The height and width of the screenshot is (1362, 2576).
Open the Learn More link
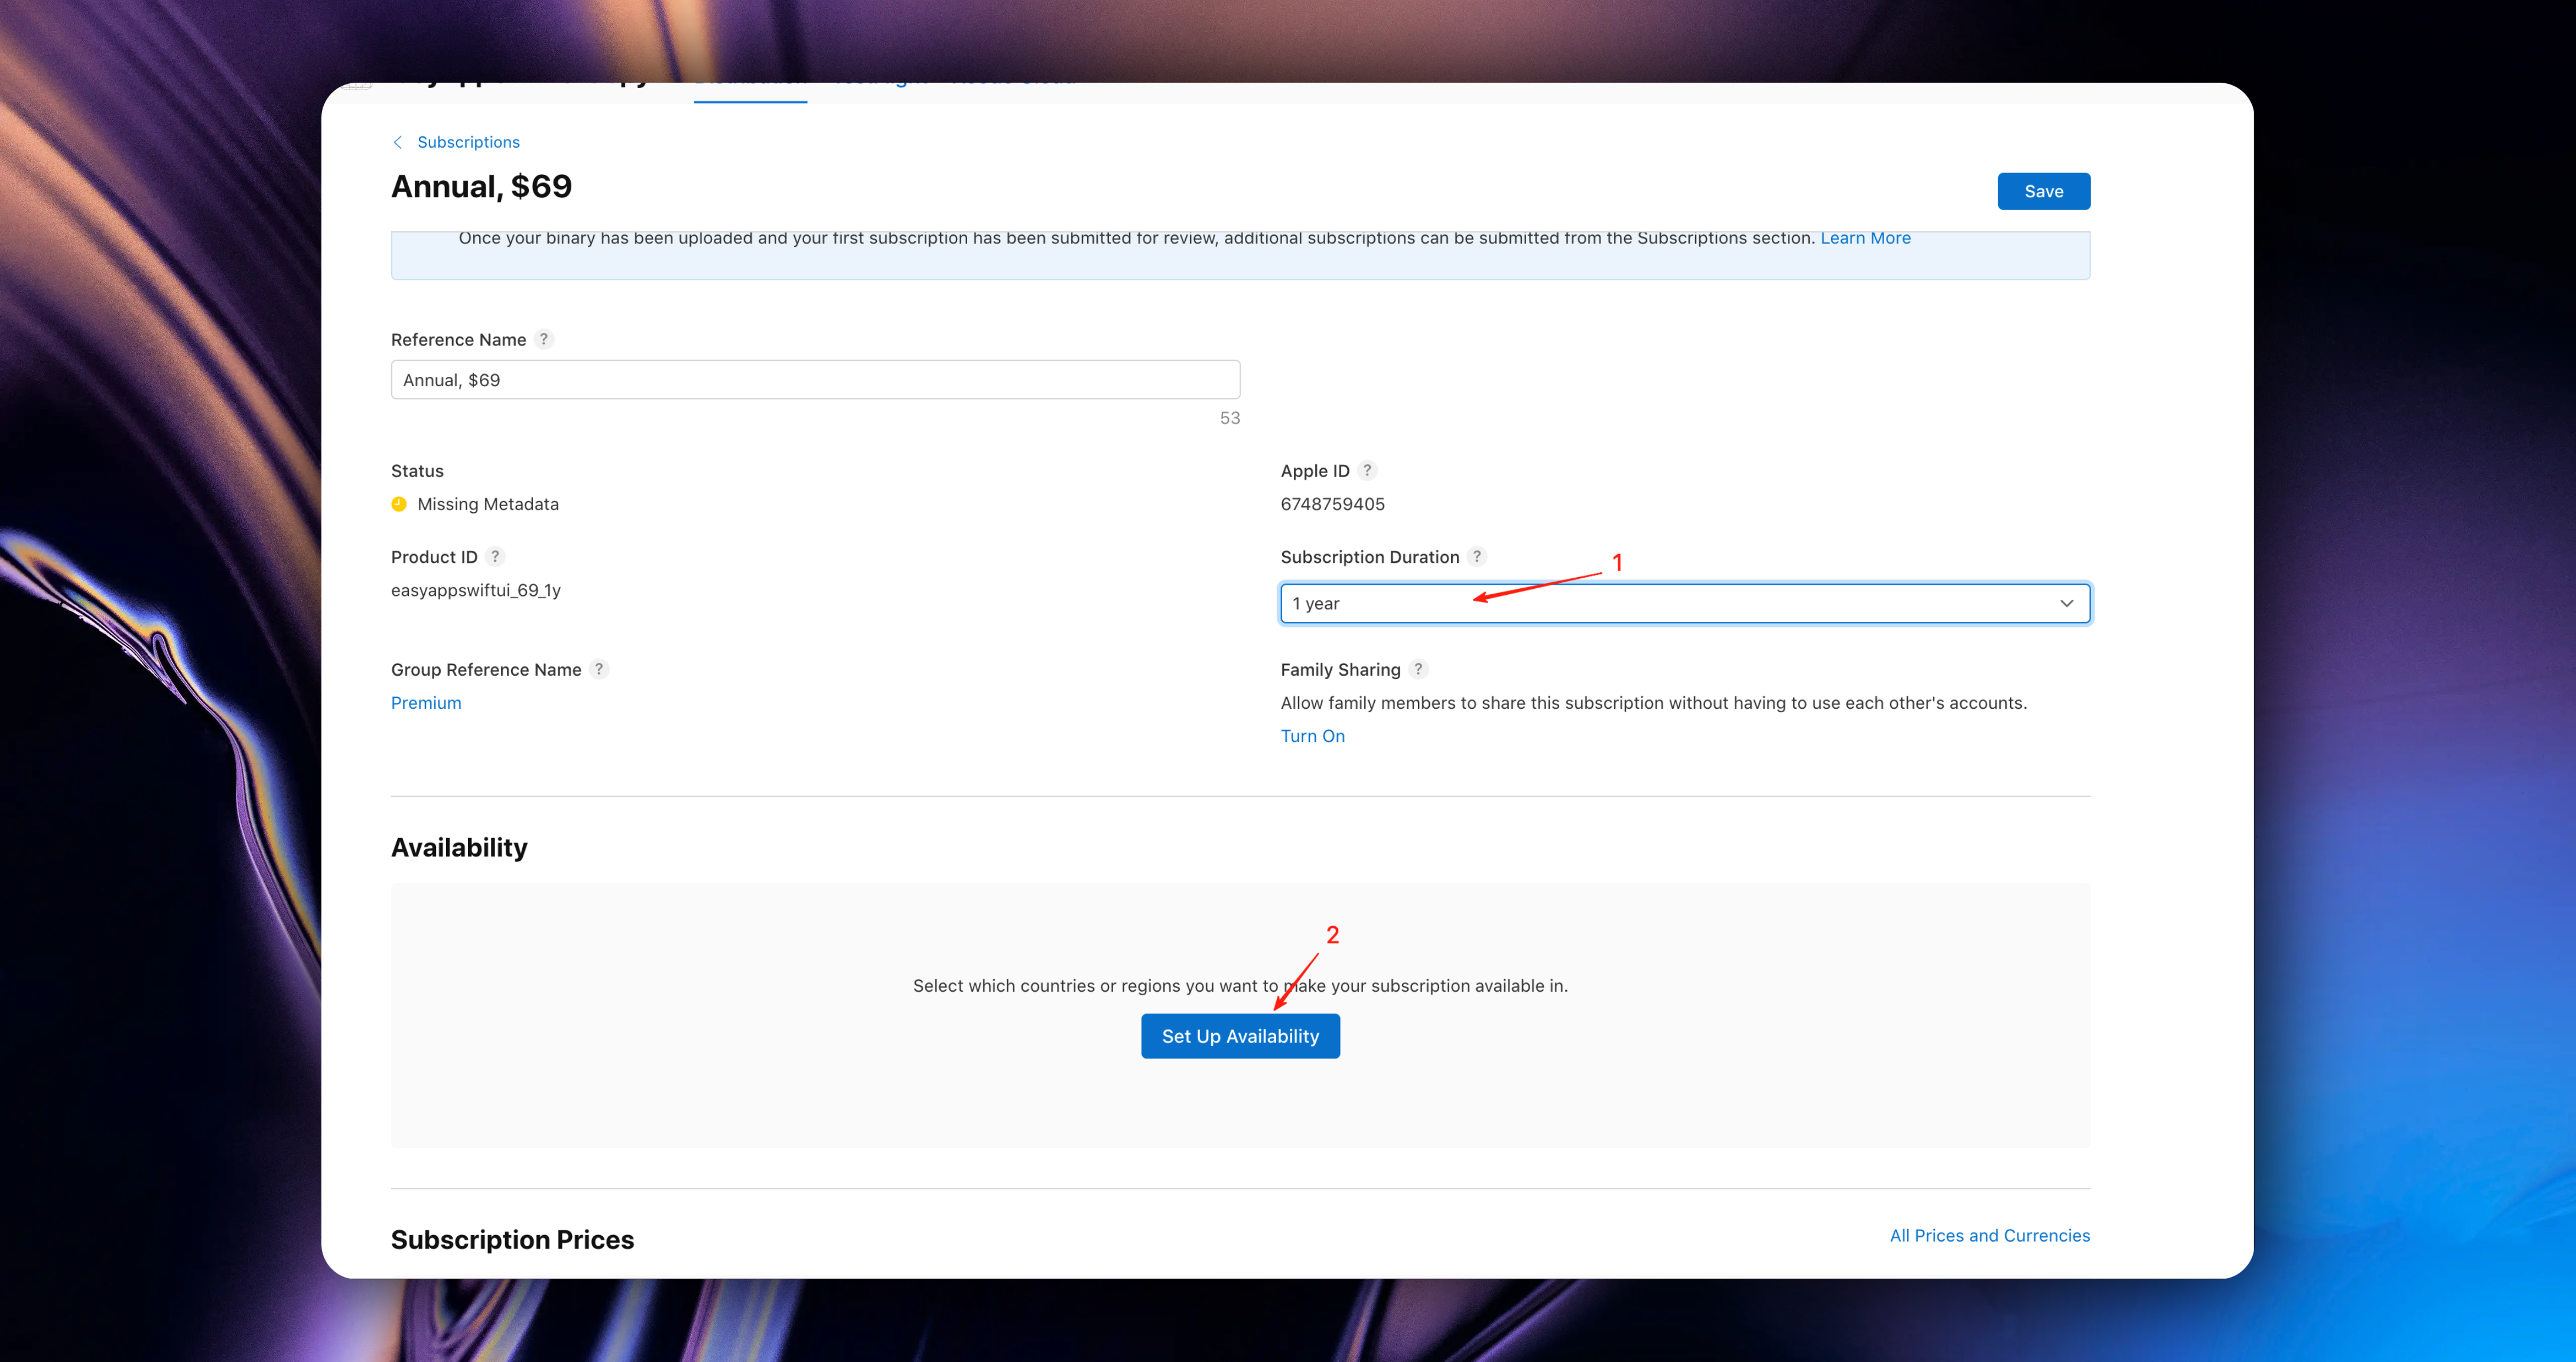[1865, 237]
